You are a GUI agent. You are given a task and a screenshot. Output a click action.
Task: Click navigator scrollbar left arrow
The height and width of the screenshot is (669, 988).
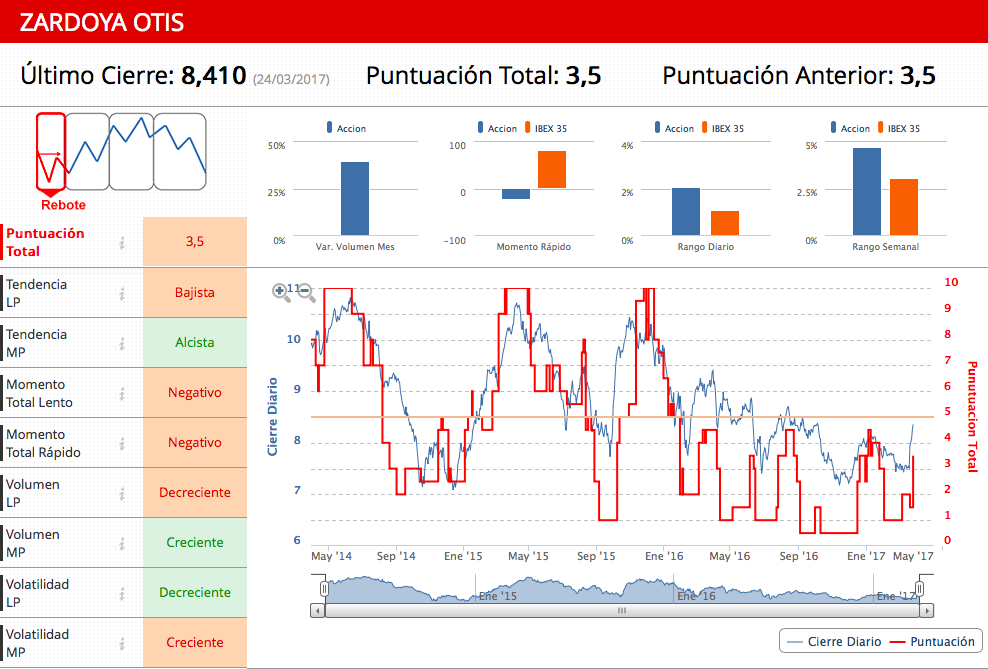coord(318,610)
